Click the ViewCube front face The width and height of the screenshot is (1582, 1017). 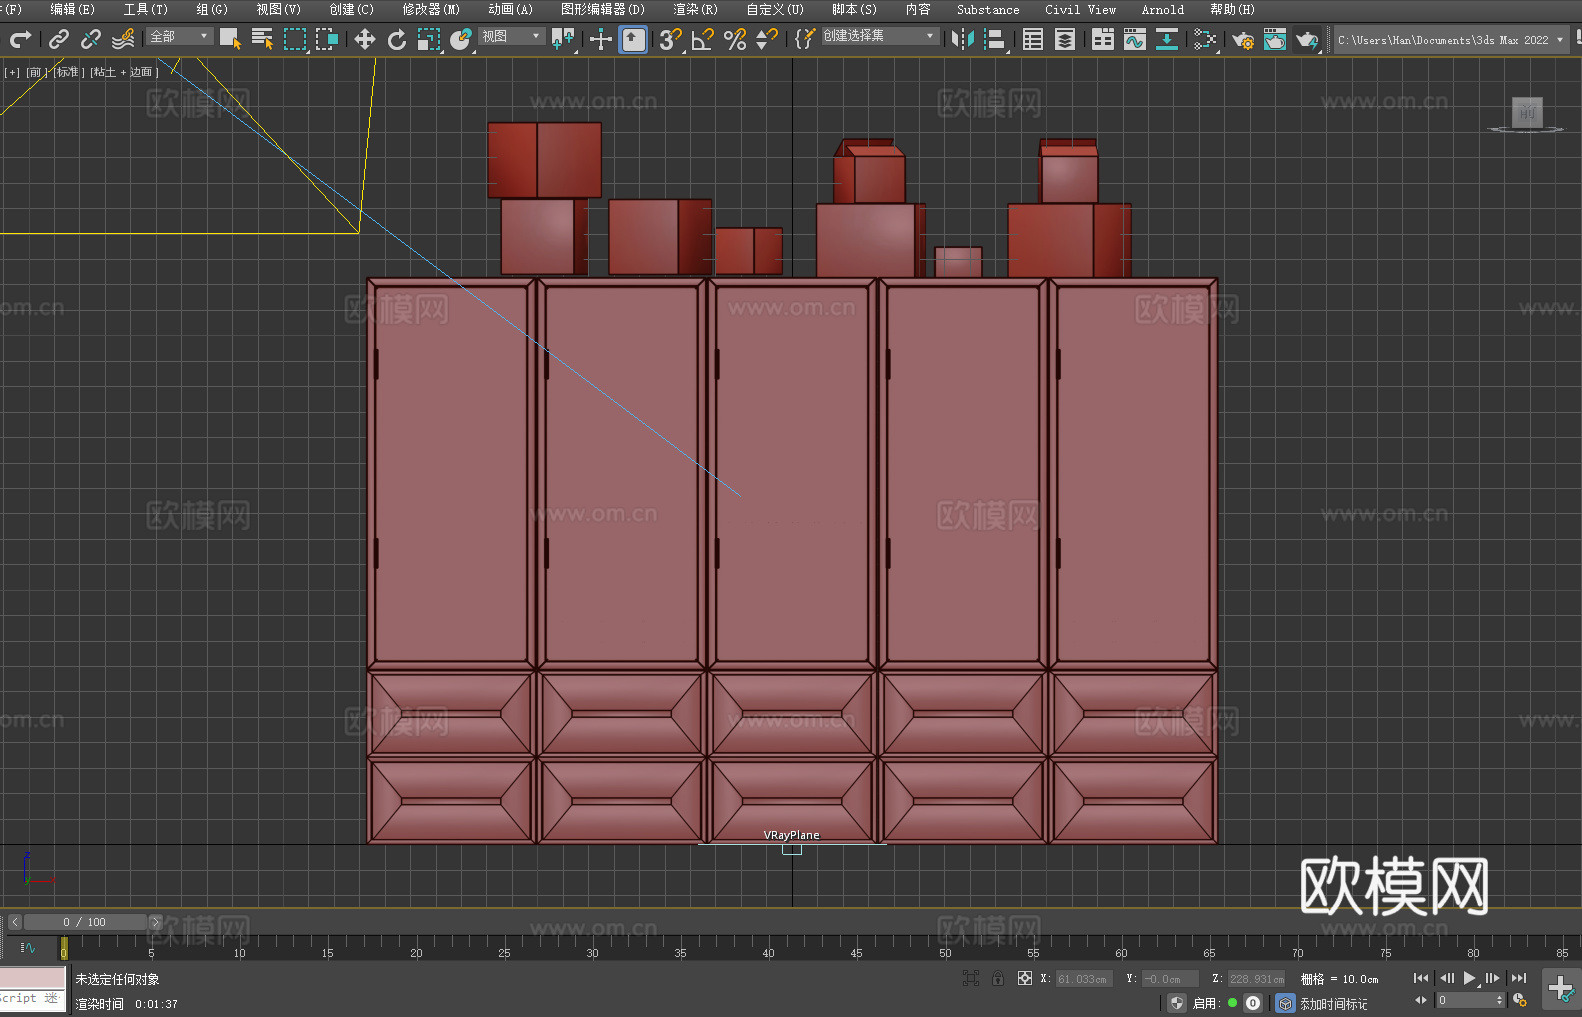[1527, 112]
